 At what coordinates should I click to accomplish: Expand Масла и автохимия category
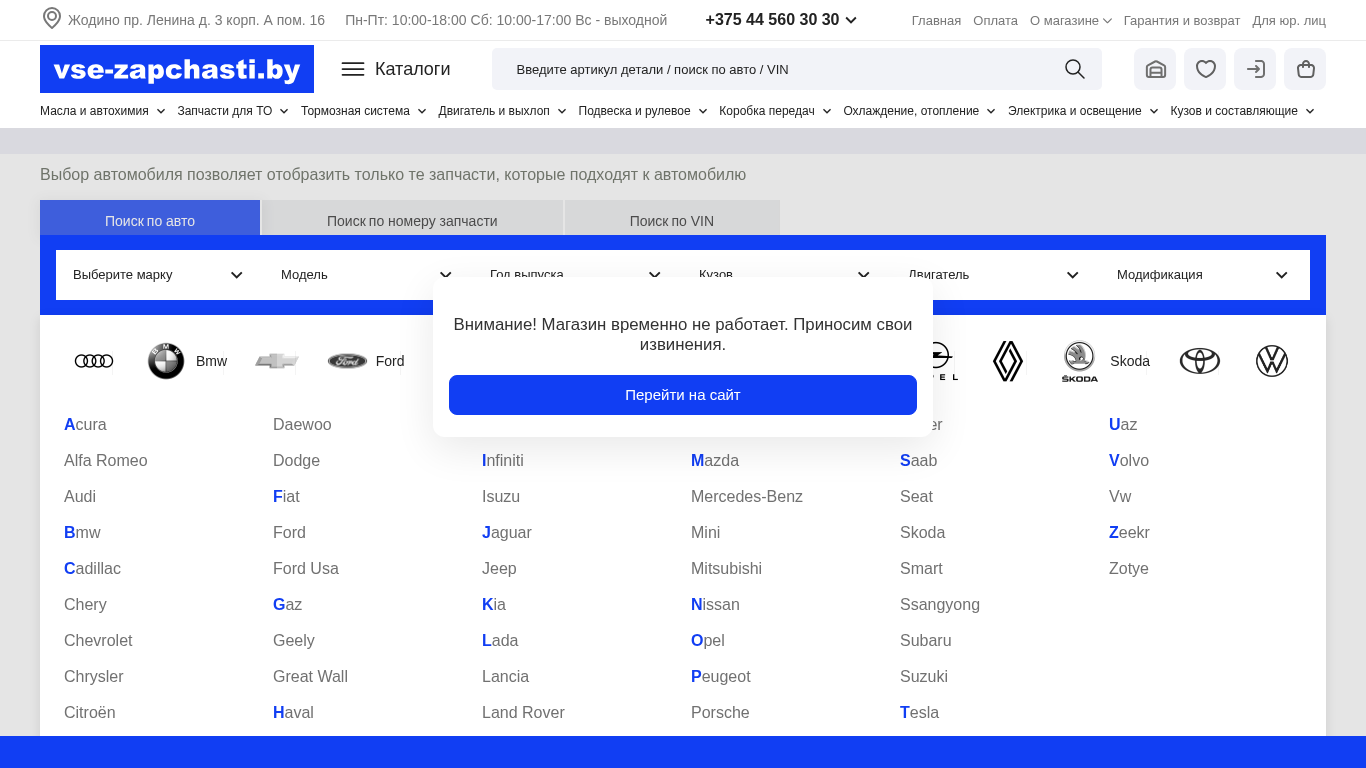point(102,111)
